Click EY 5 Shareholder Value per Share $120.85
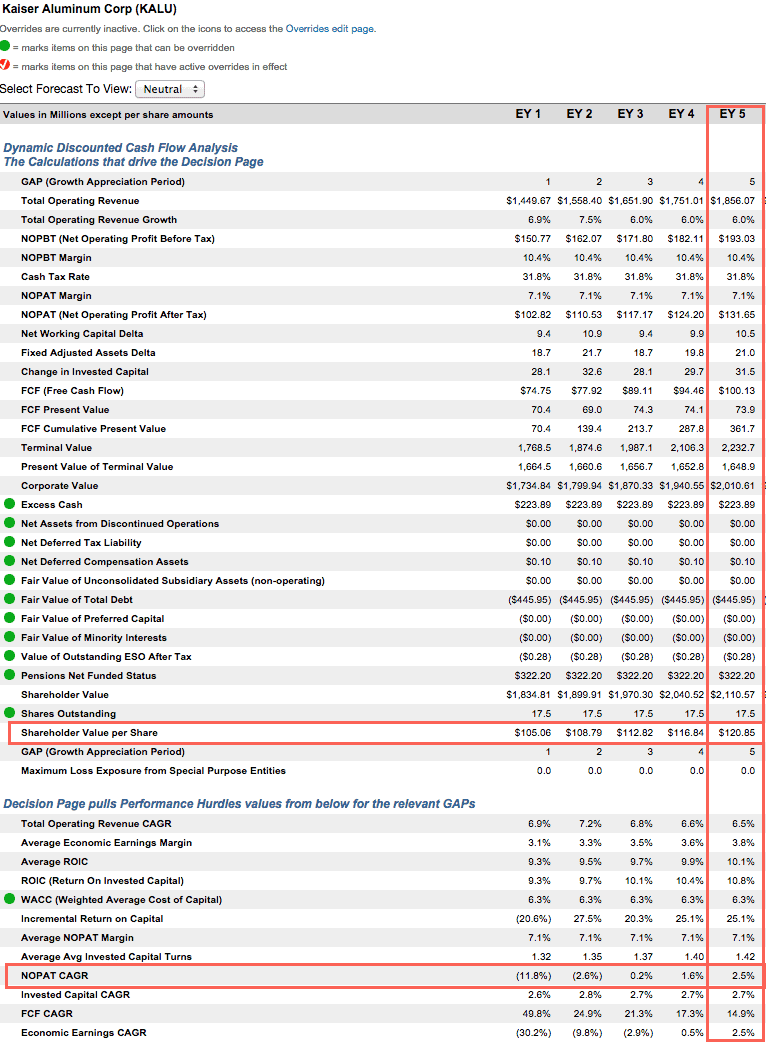The image size is (766, 1047). pyautogui.click(x=737, y=732)
